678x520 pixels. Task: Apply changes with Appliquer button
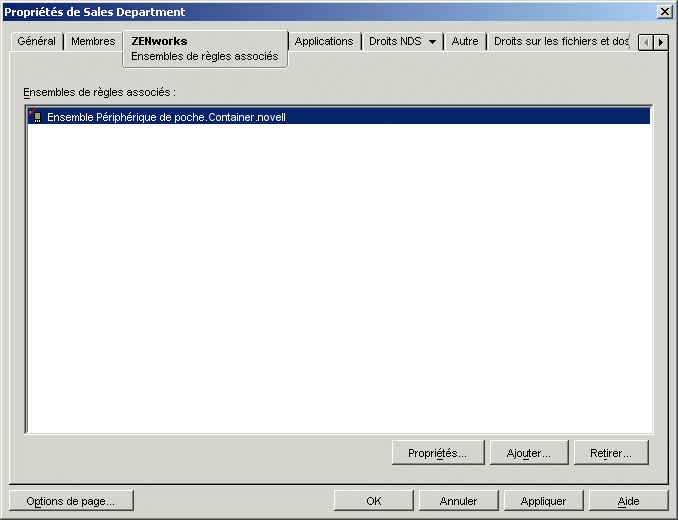click(543, 501)
